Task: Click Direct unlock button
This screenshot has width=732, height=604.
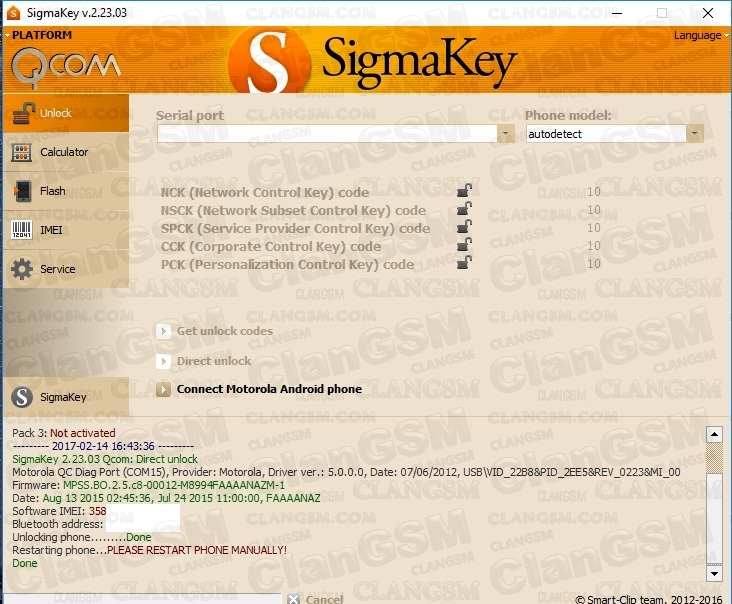Action: (x=214, y=361)
